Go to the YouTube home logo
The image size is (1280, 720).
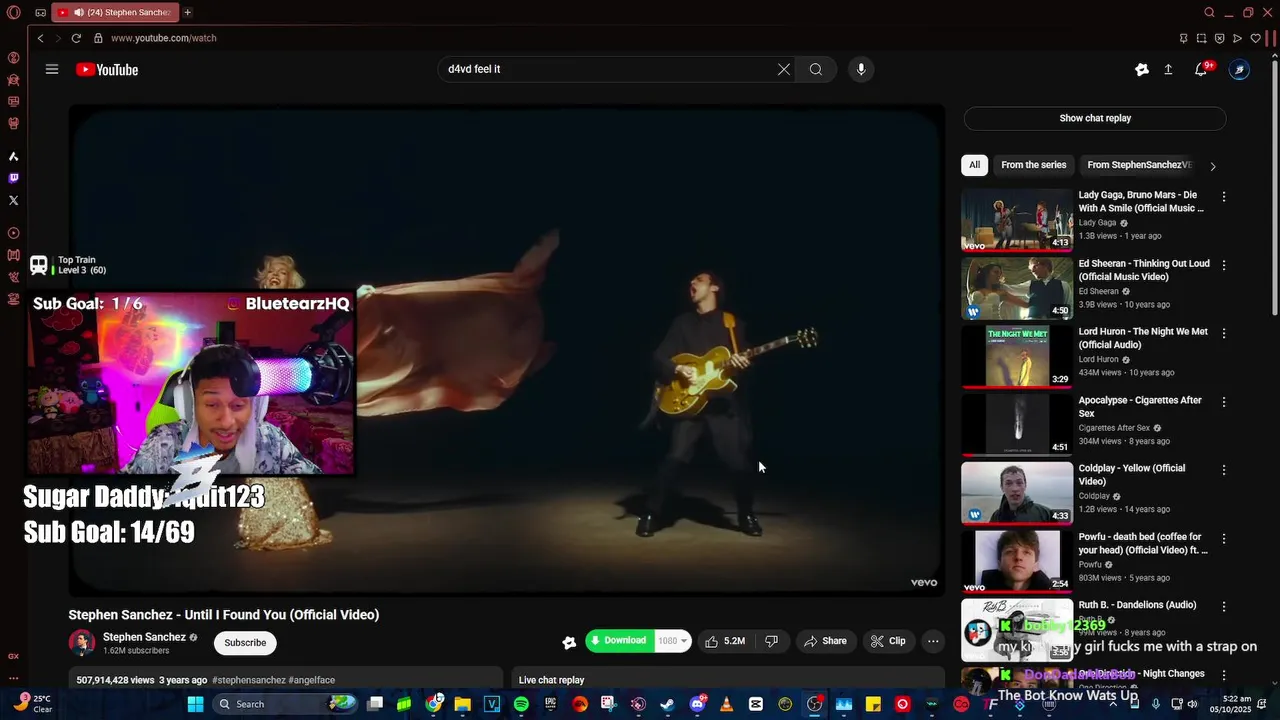(x=107, y=69)
